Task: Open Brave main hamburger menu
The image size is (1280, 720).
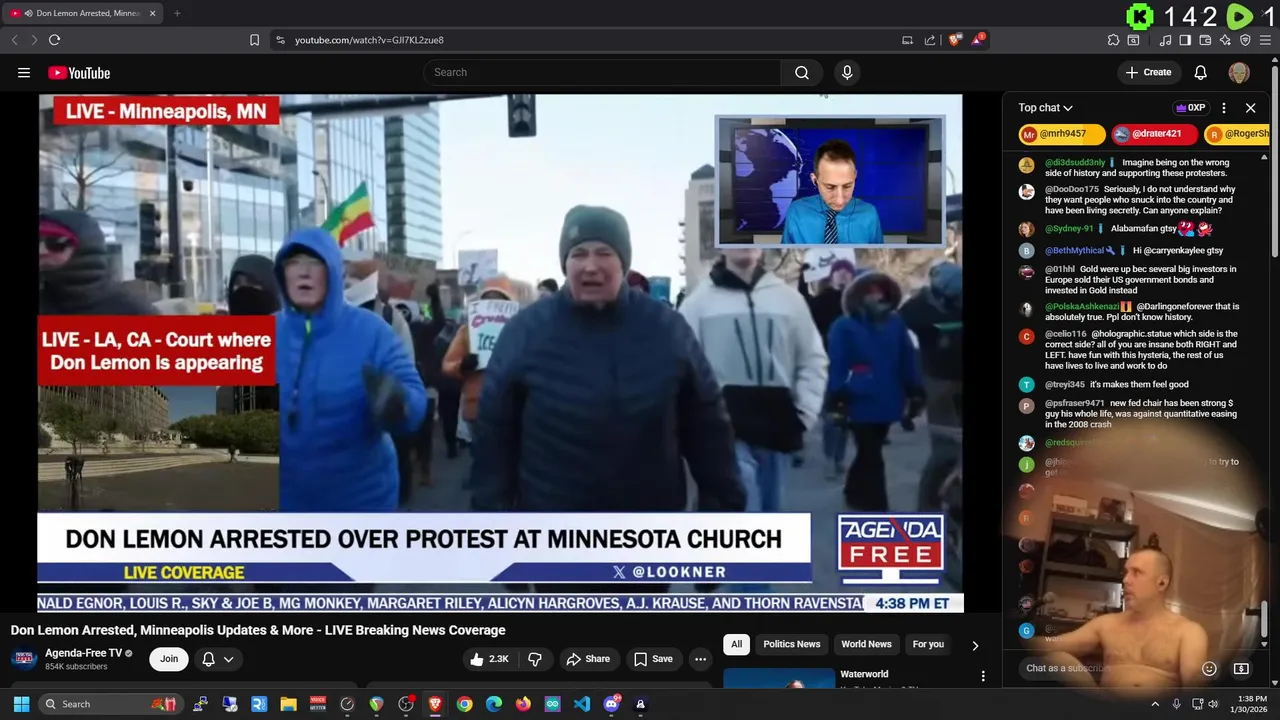Action: (x=1265, y=40)
